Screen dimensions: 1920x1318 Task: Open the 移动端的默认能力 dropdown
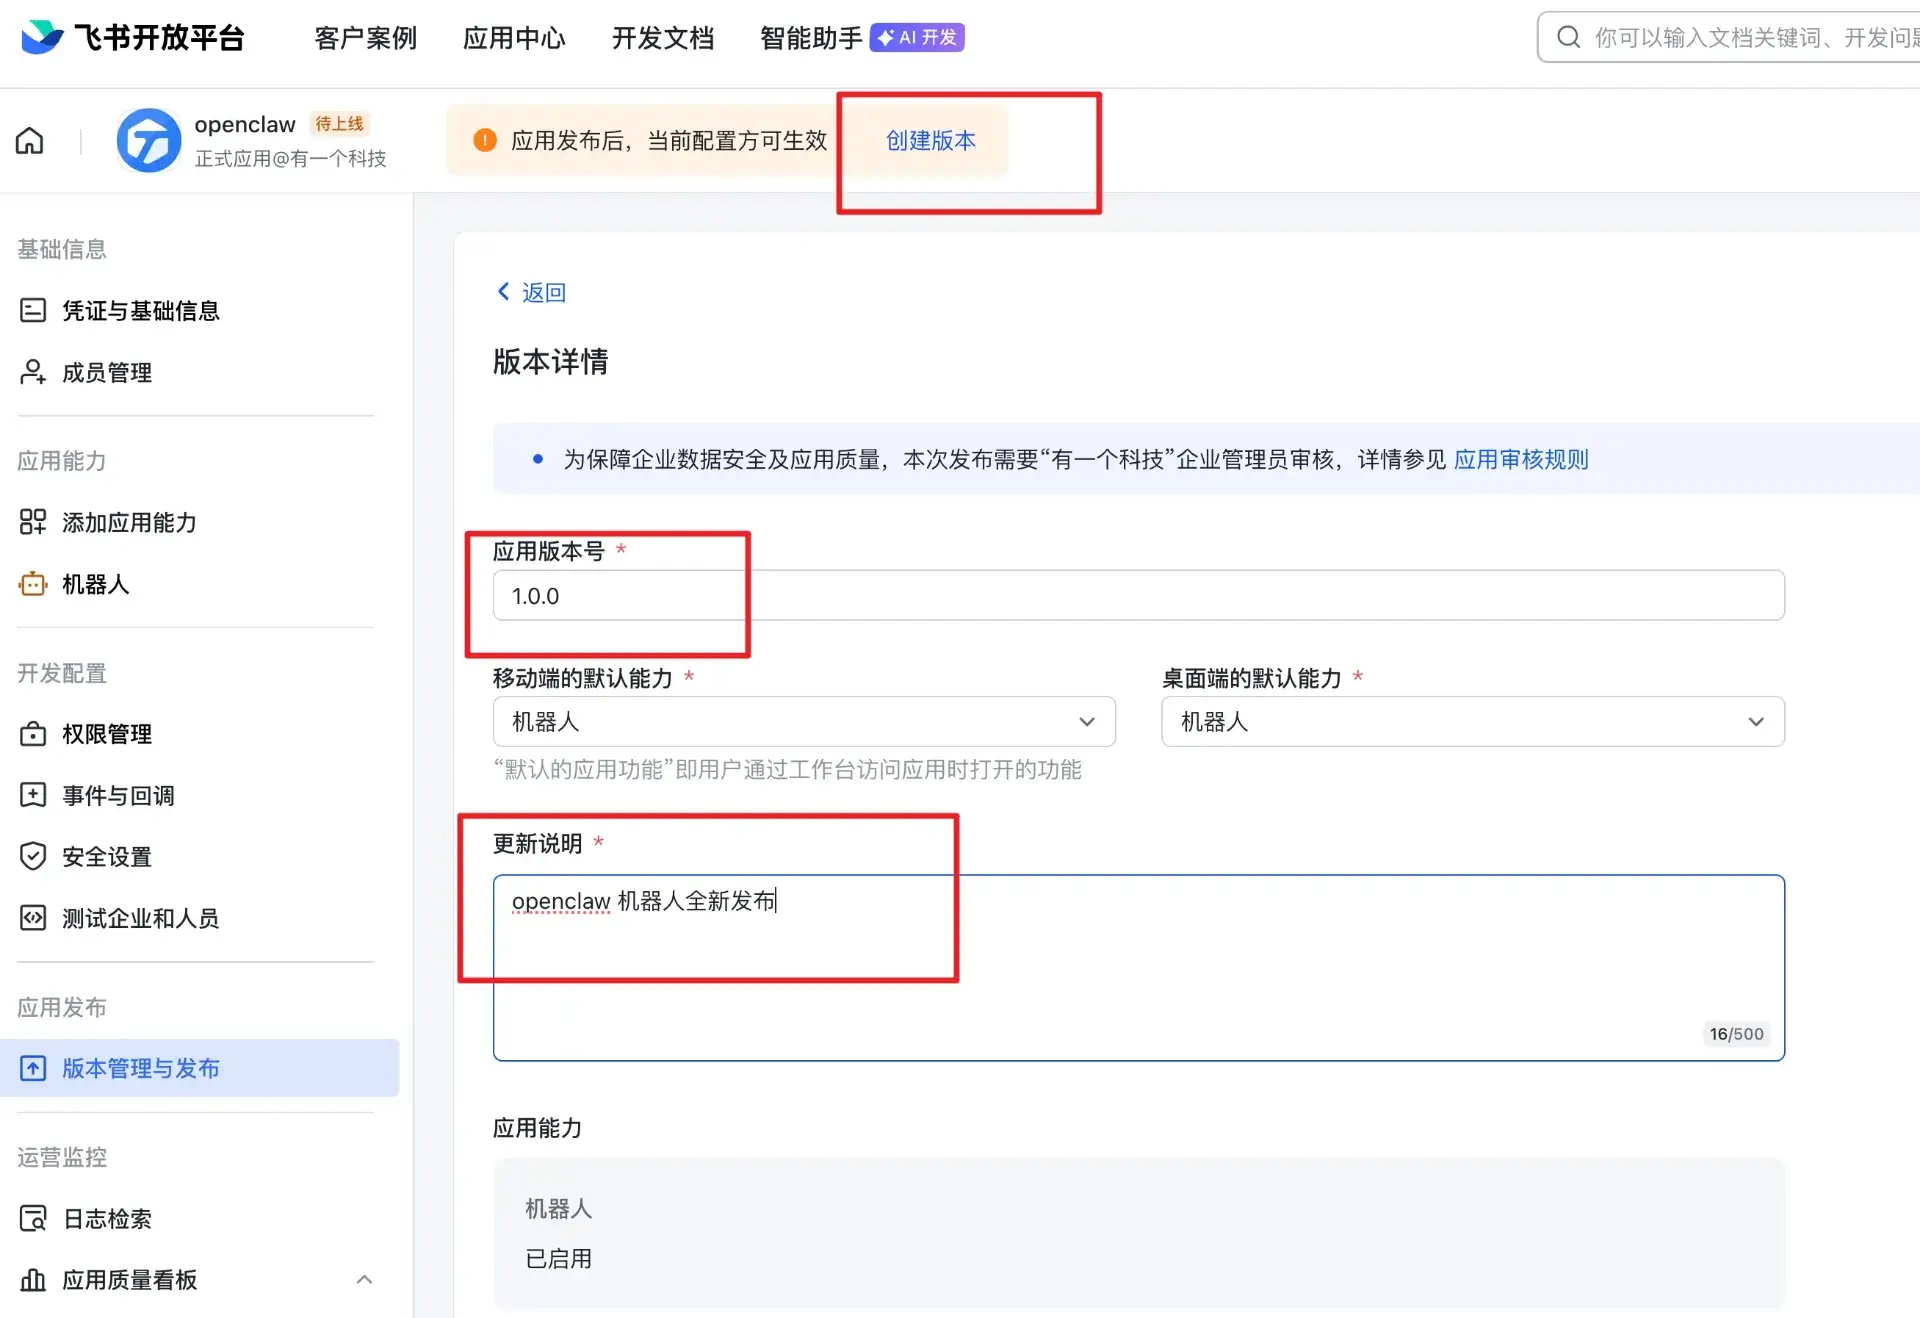tap(803, 722)
